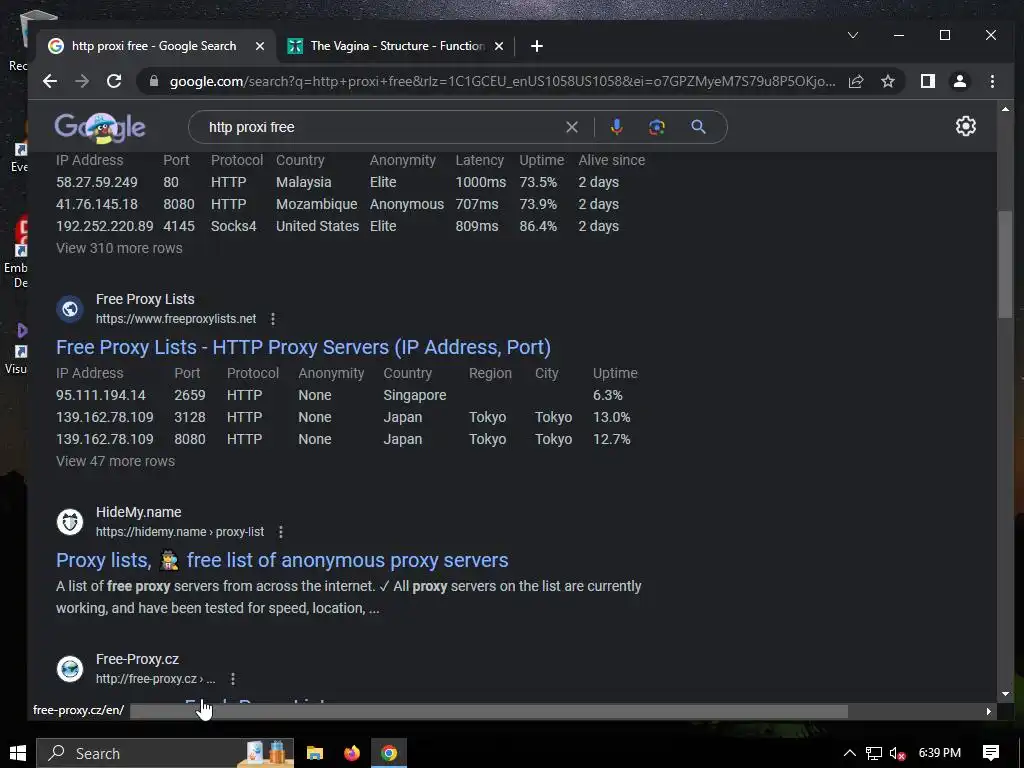Search by image with Google Lens
Viewport: 1024px width, 768px height.
(x=656, y=127)
